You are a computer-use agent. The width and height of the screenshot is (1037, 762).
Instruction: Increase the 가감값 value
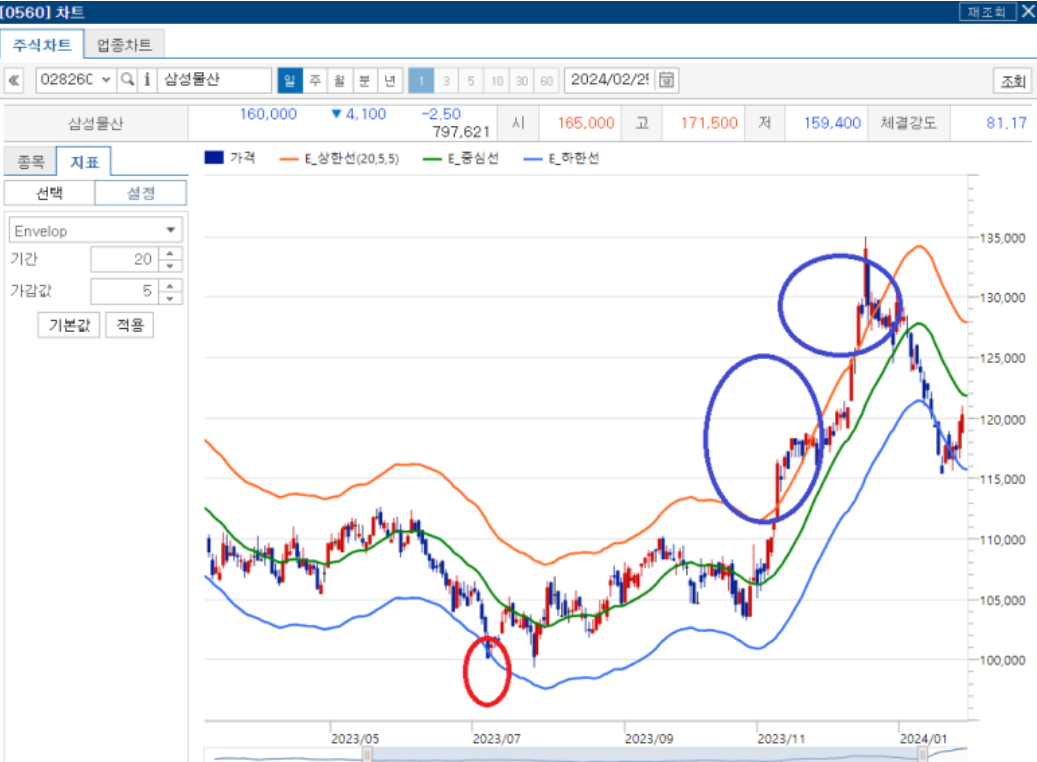click(x=171, y=284)
